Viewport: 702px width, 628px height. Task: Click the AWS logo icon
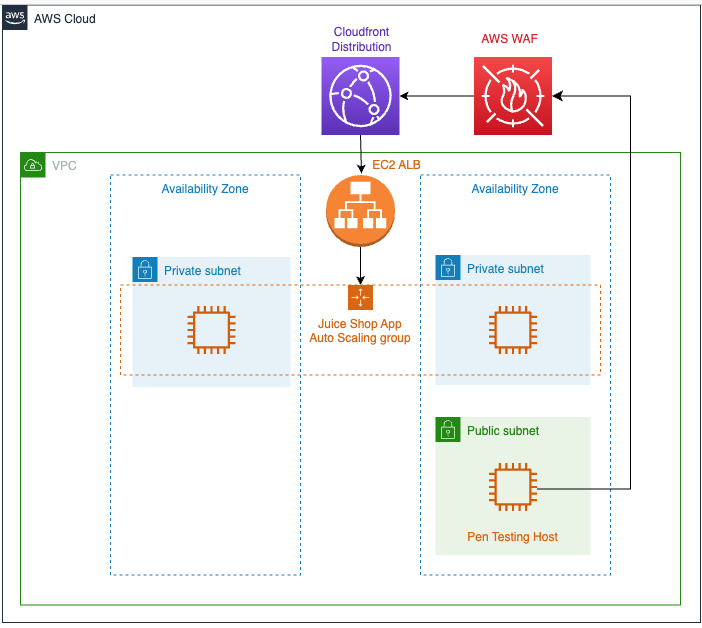tap(15, 18)
